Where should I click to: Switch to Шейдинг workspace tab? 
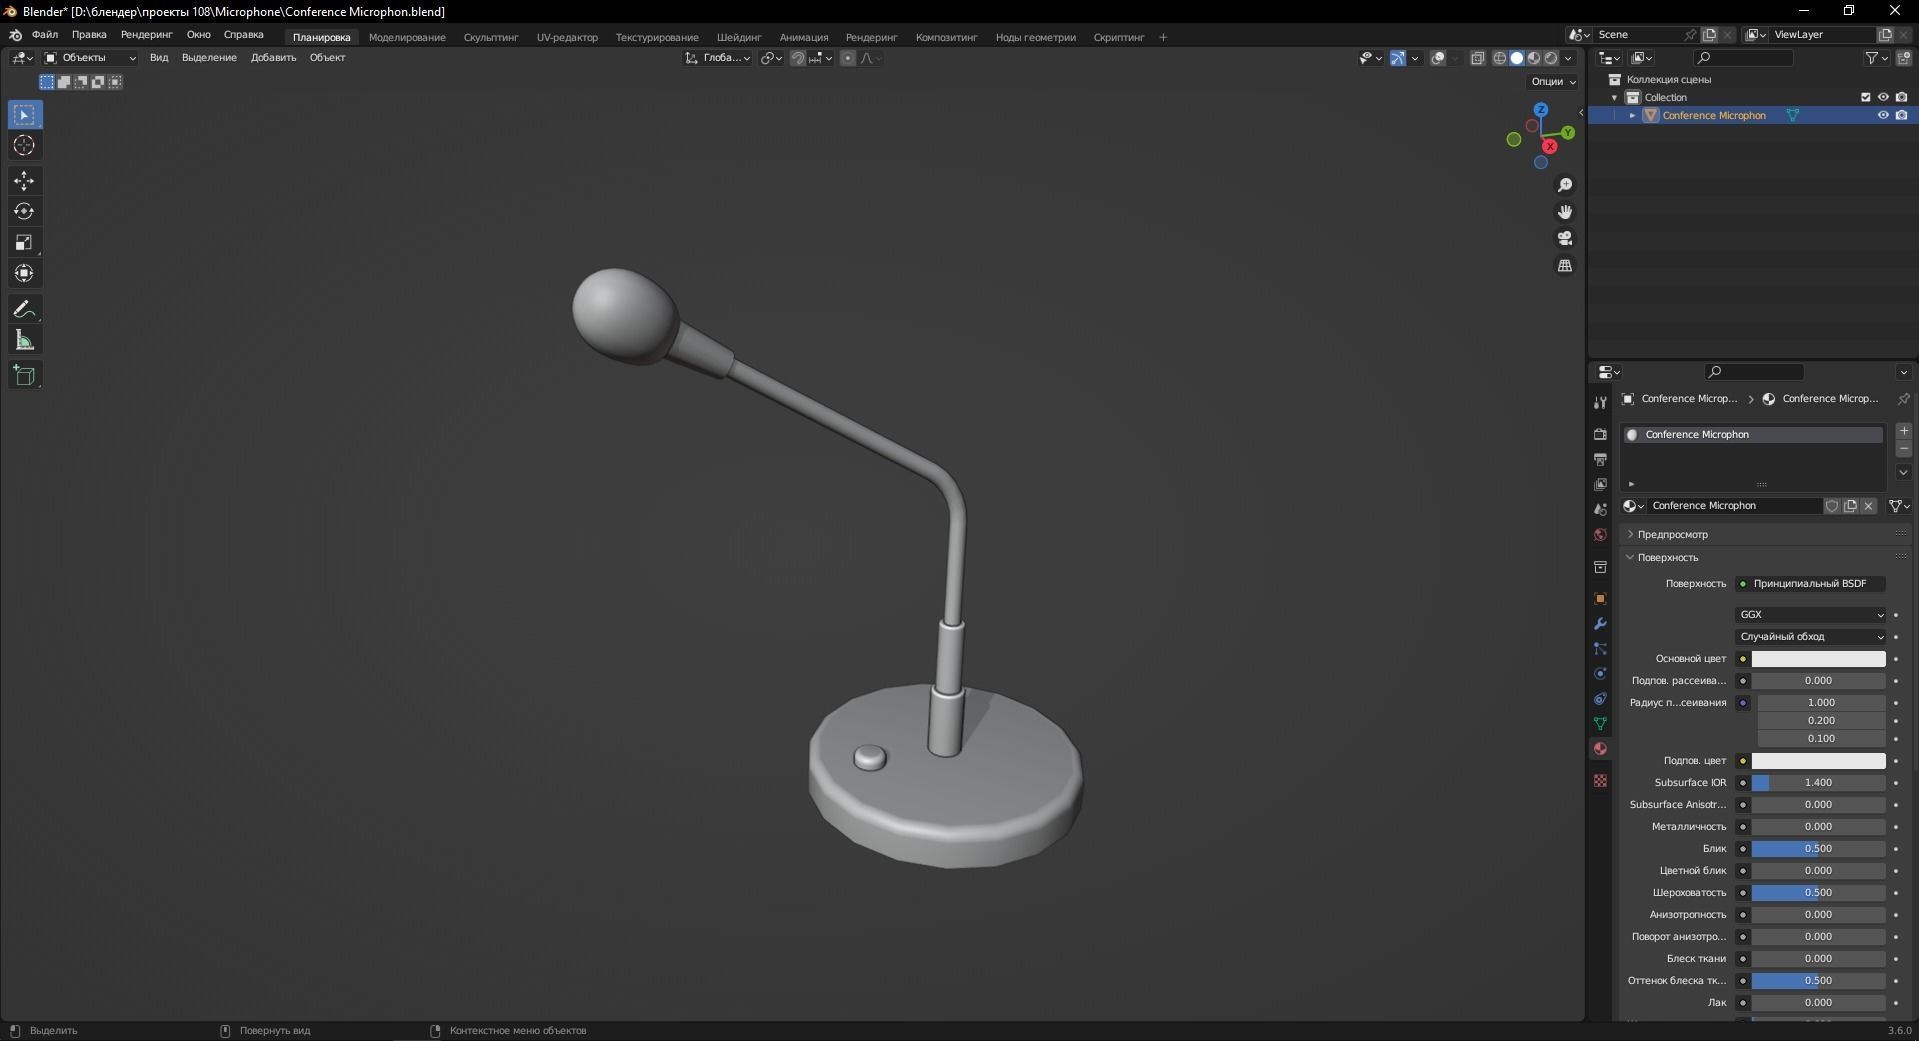pyautogui.click(x=739, y=38)
